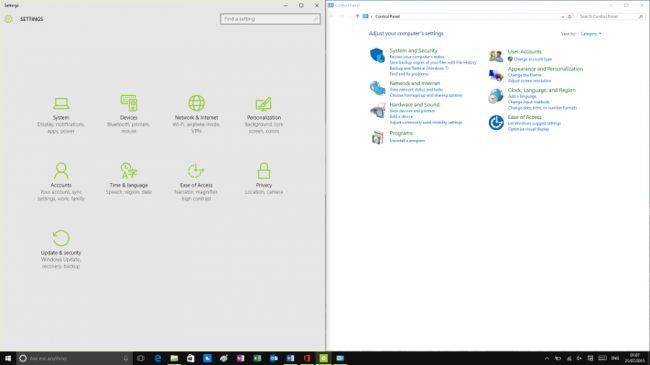Launch Microsoft Edge from the taskbar

[x=158, y=358]
